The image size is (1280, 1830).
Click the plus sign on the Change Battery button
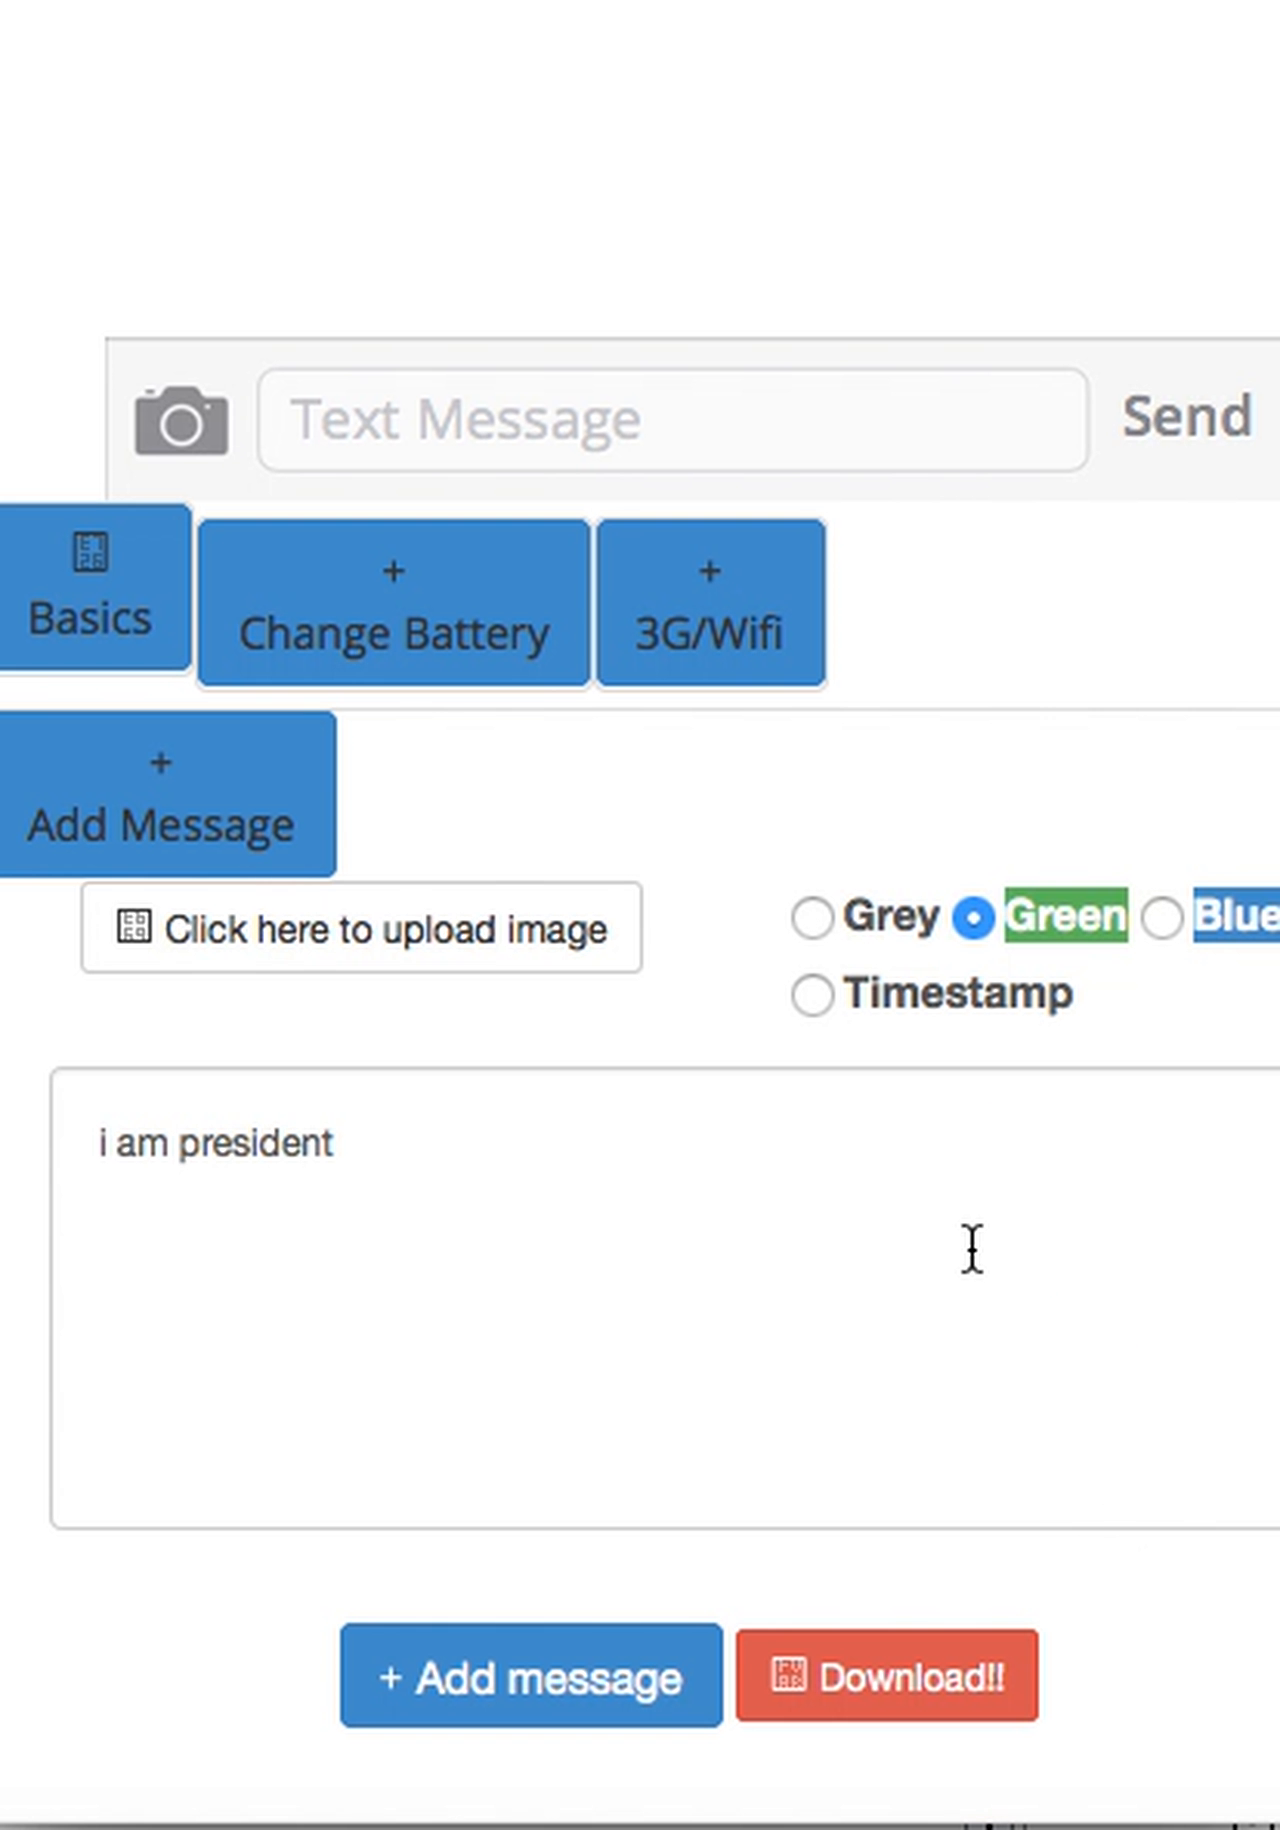pos(392,570)
